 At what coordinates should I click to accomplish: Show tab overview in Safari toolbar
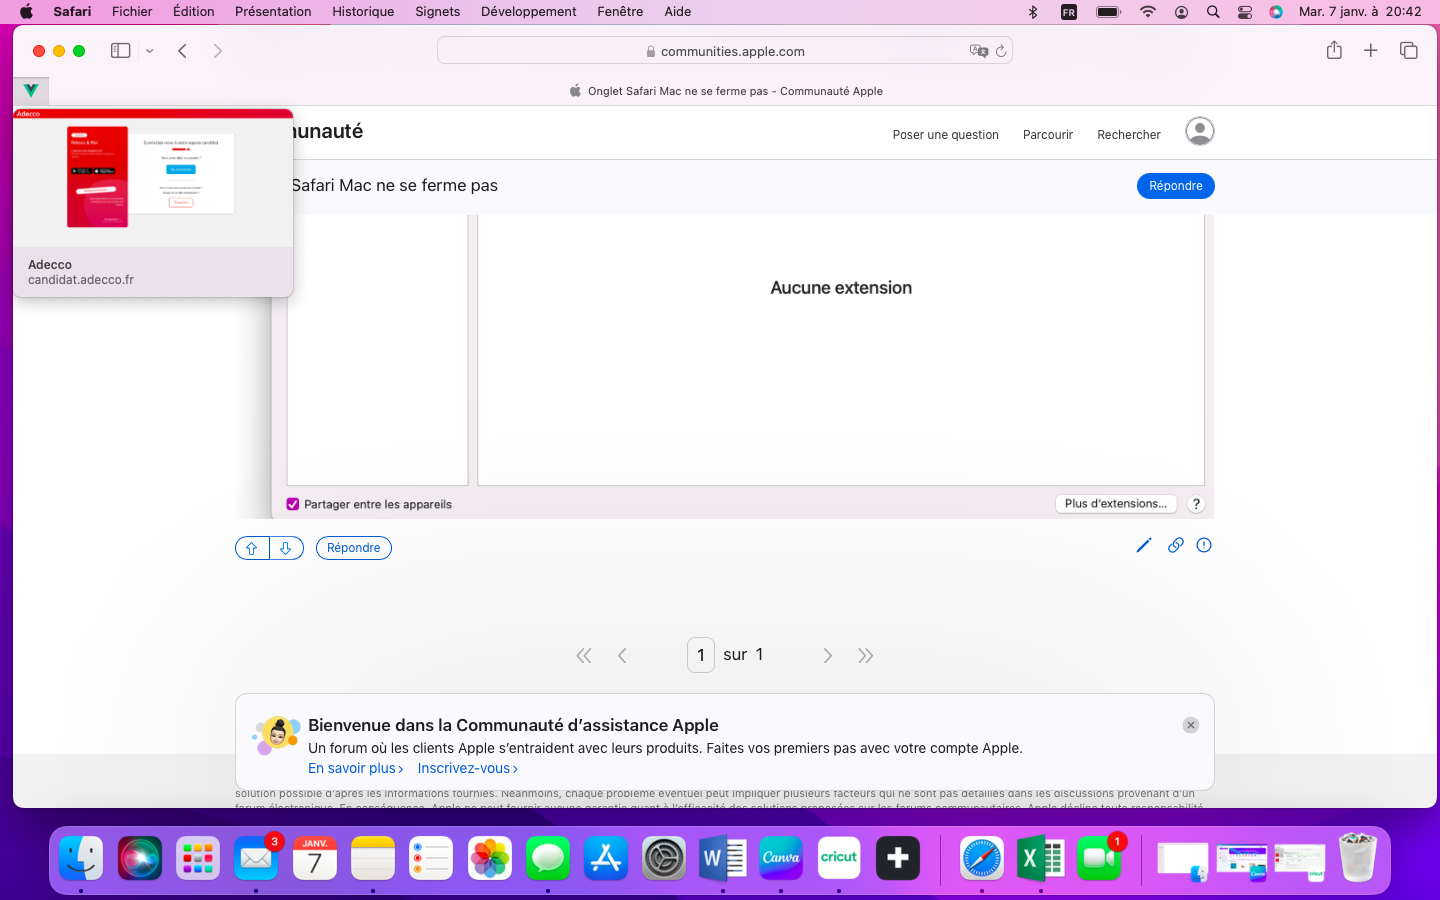[x=1408, y=51]
